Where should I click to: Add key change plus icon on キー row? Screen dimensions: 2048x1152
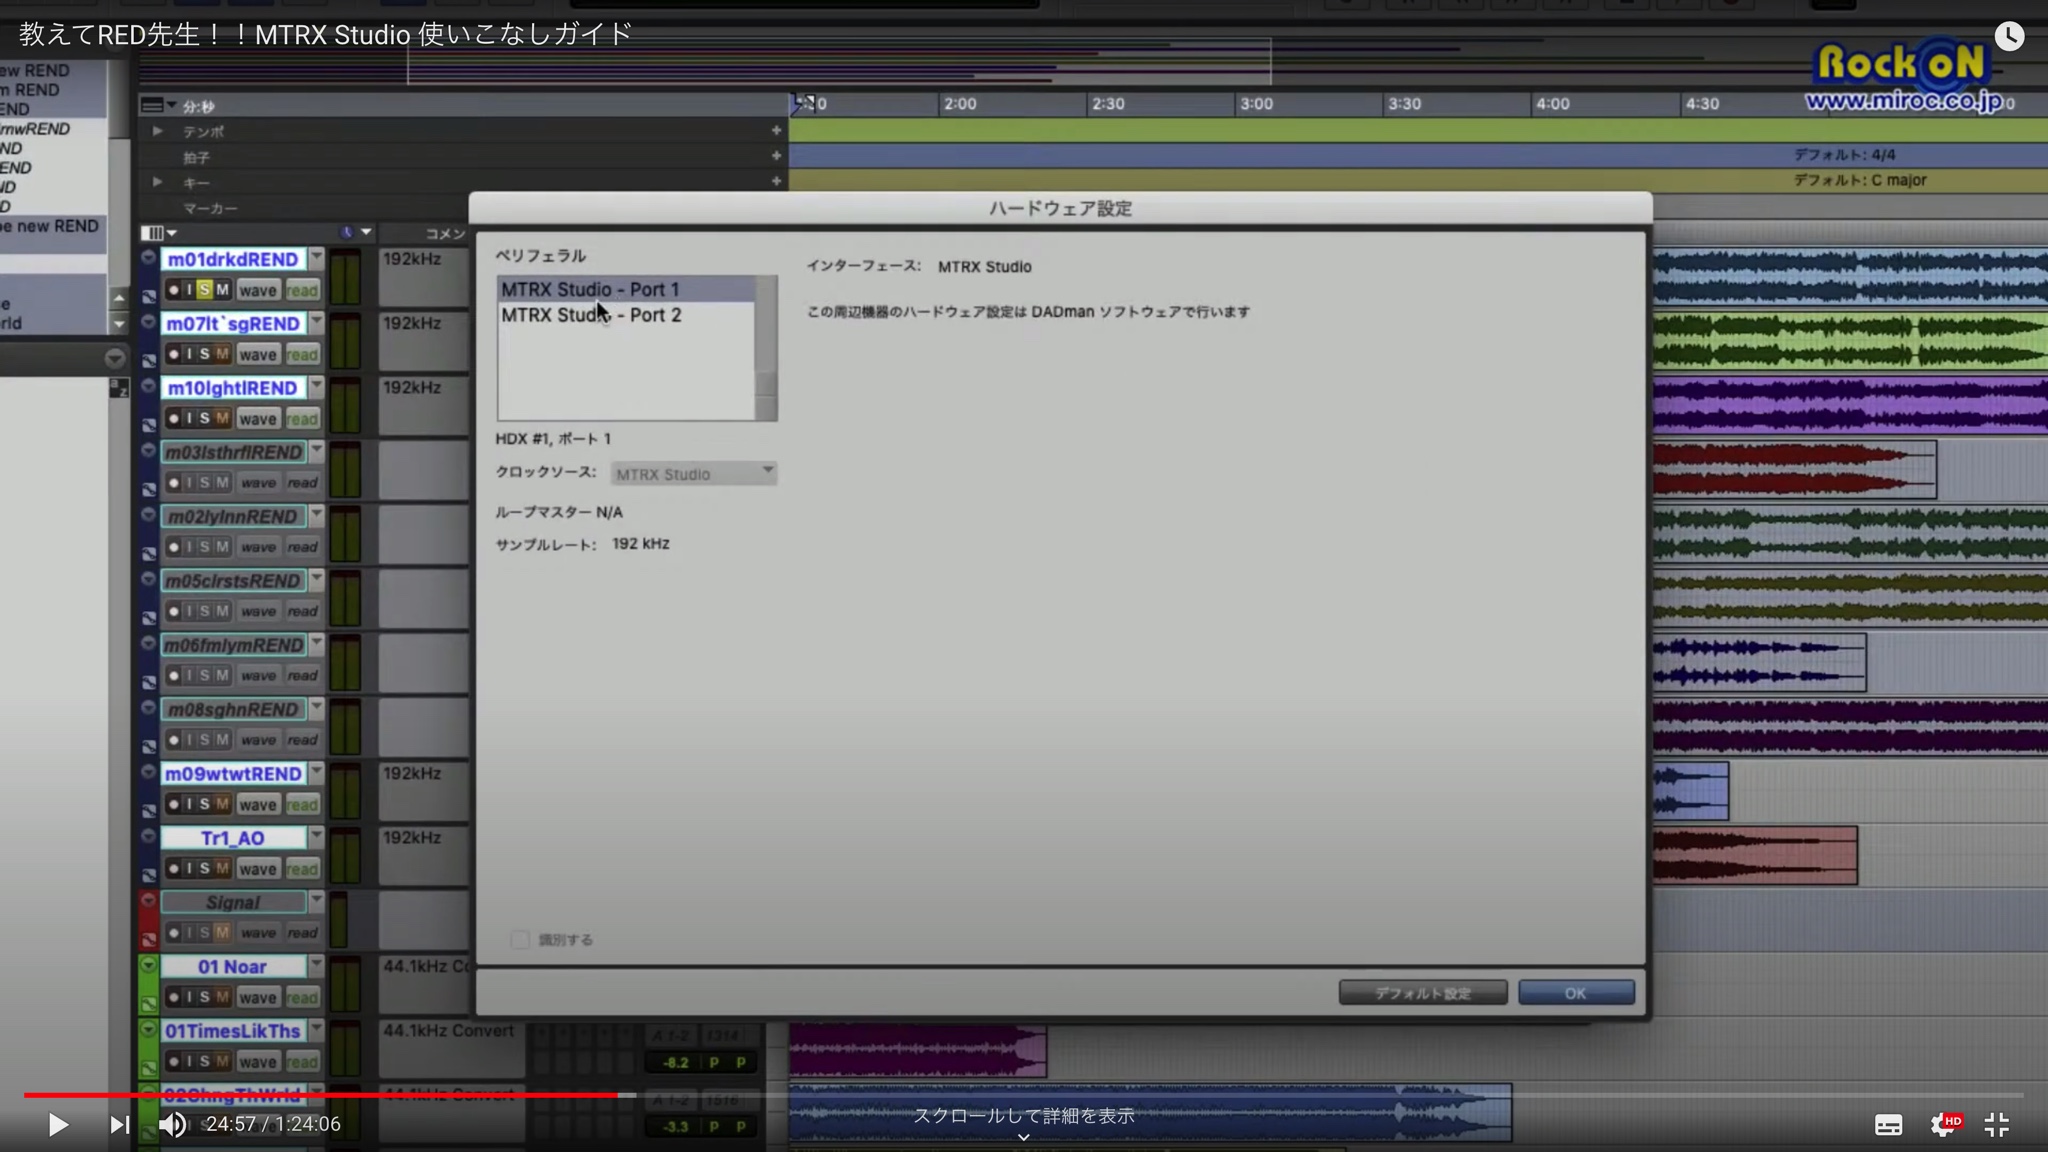[x=776, y=182]
